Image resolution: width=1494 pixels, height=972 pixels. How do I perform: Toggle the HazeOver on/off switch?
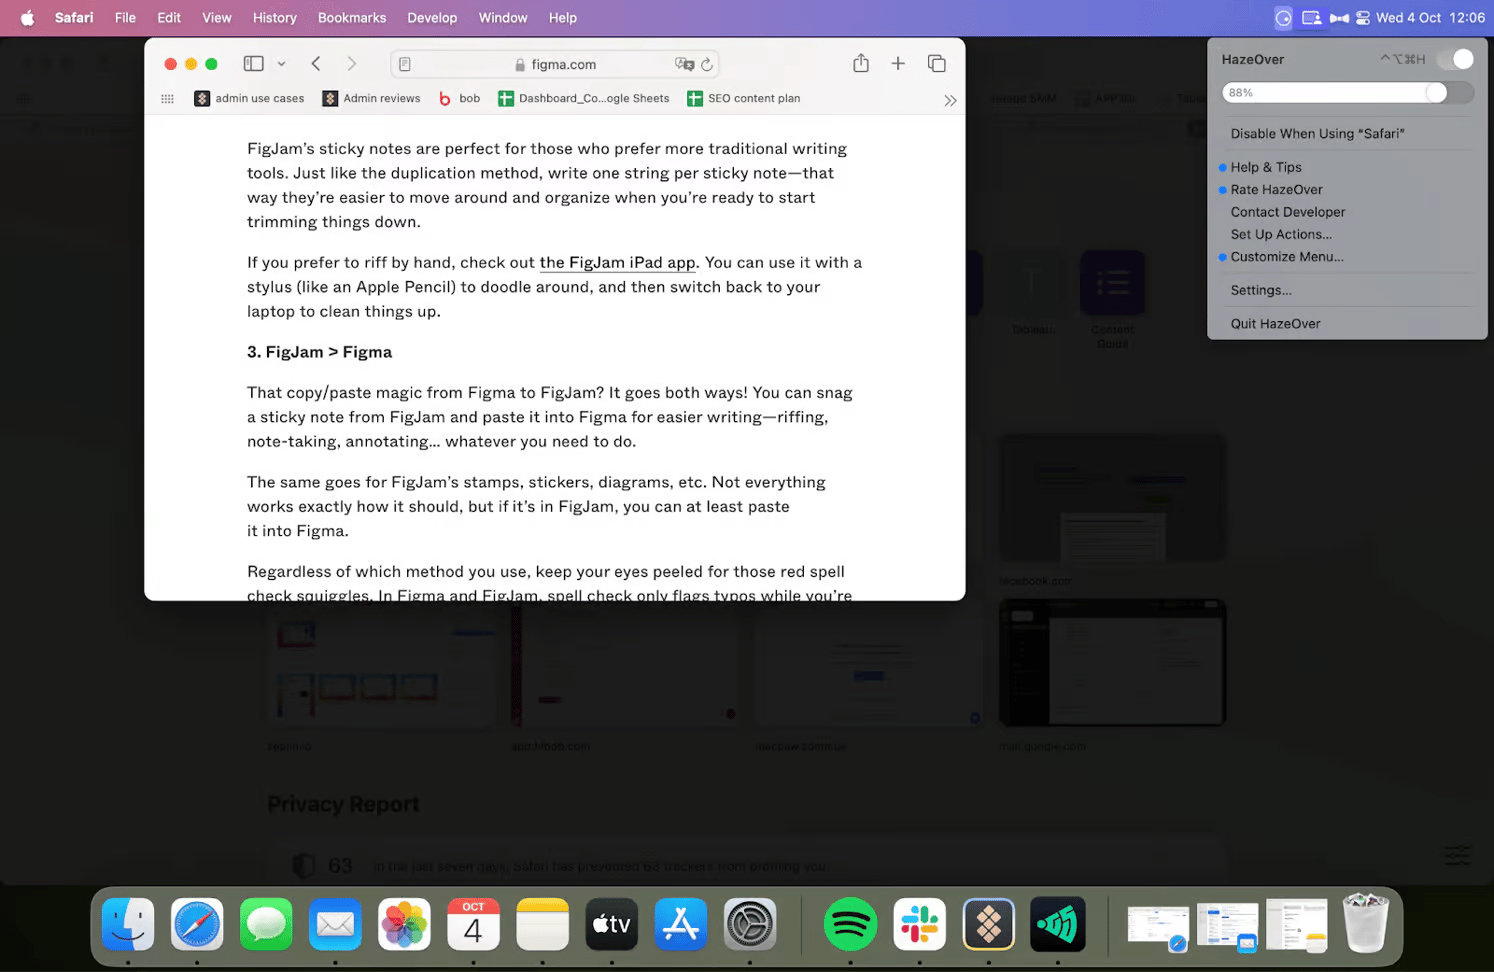tap(1455, 59)
